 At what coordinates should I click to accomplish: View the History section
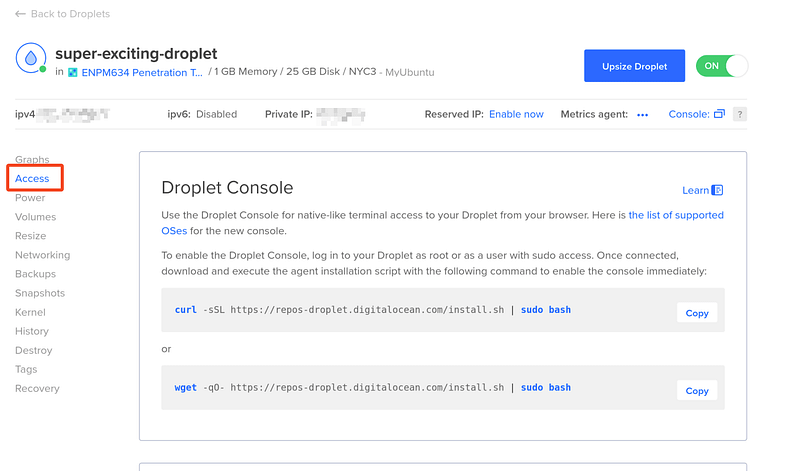coord(32,331)
